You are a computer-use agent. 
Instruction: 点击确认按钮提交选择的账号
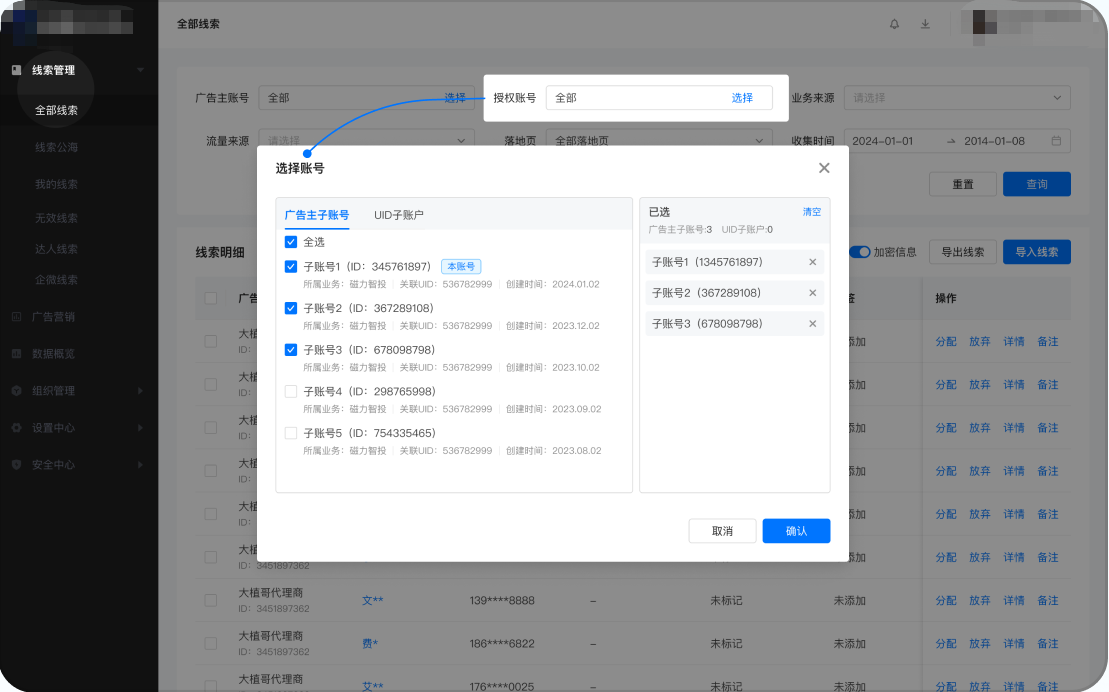point(795,531)
